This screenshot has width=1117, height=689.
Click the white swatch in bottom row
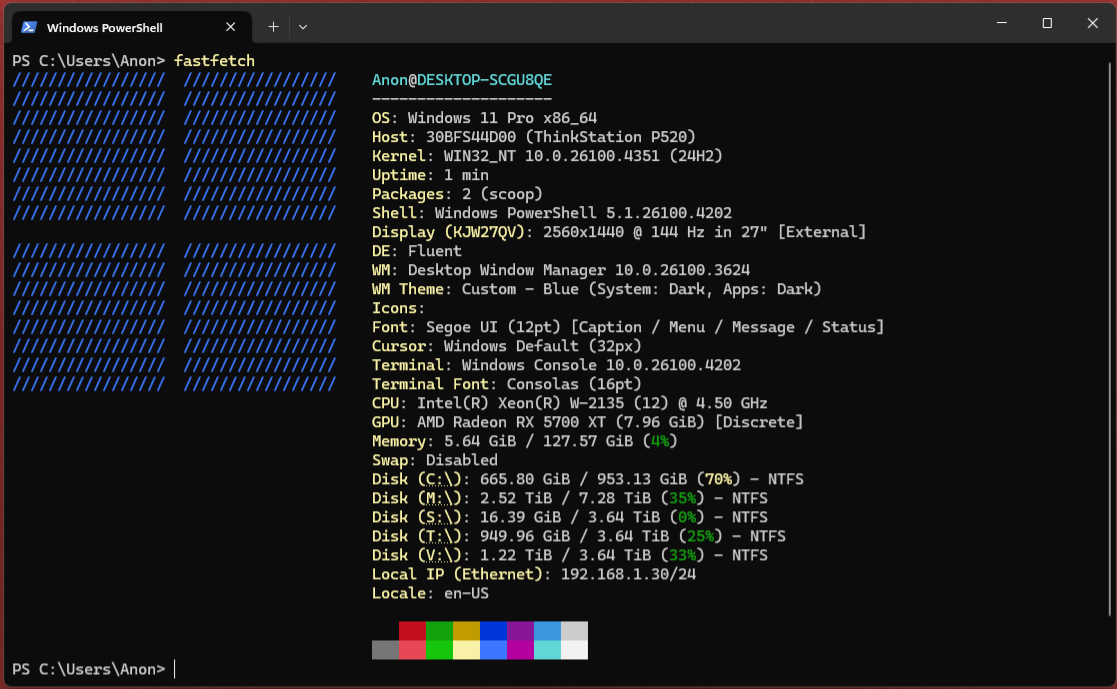(575, 650)
